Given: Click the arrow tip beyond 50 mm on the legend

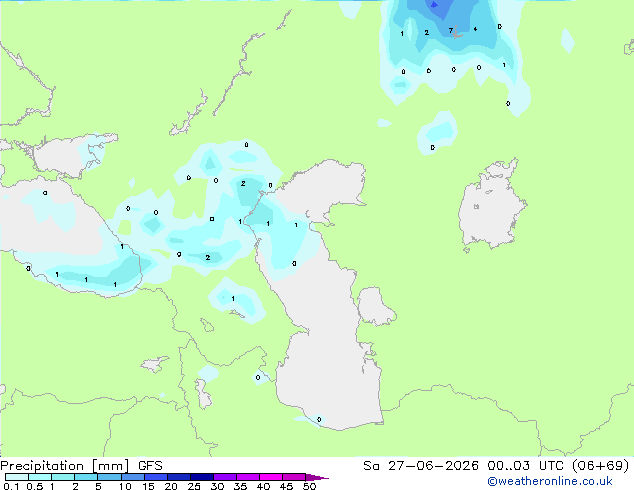Looking at the screenshot, I should pos(318,477).
